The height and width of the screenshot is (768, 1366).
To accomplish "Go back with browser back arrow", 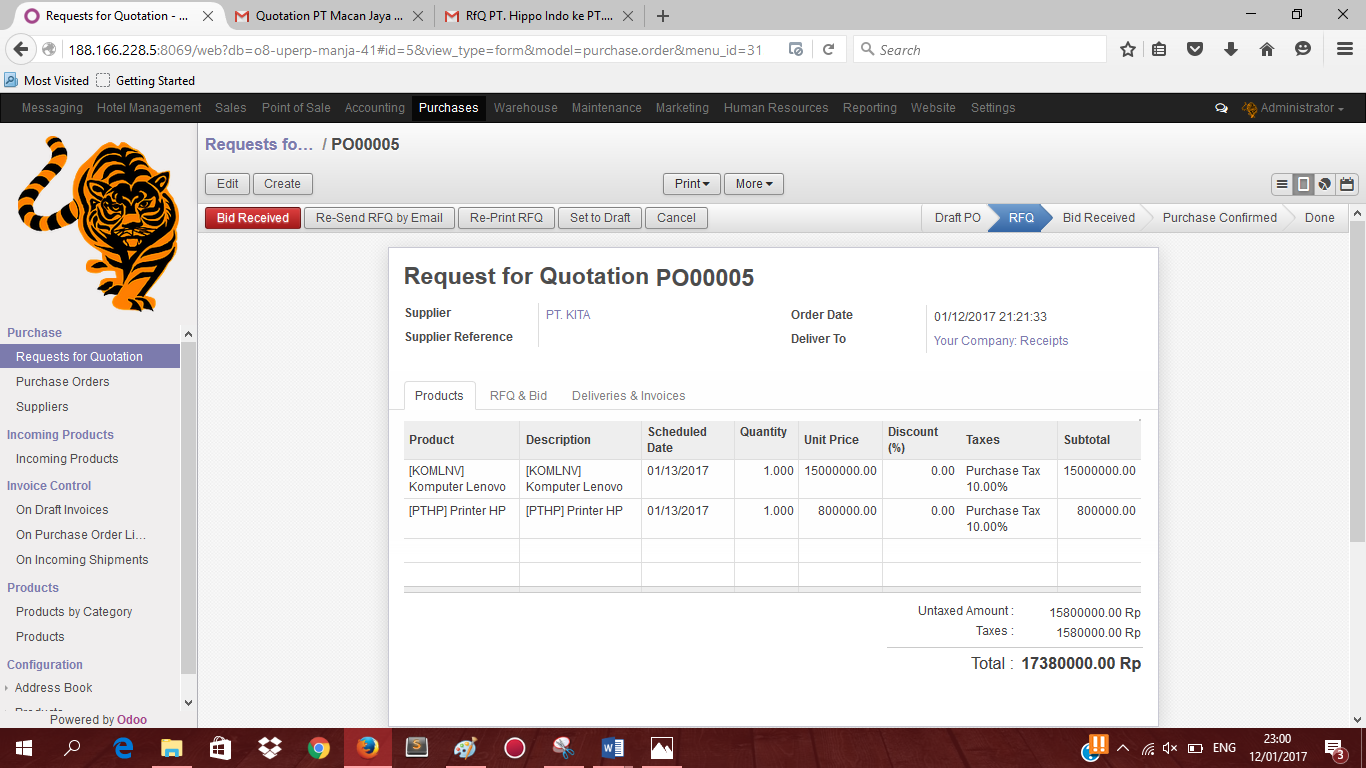I will pyautogui.click(x=21, y=49).
